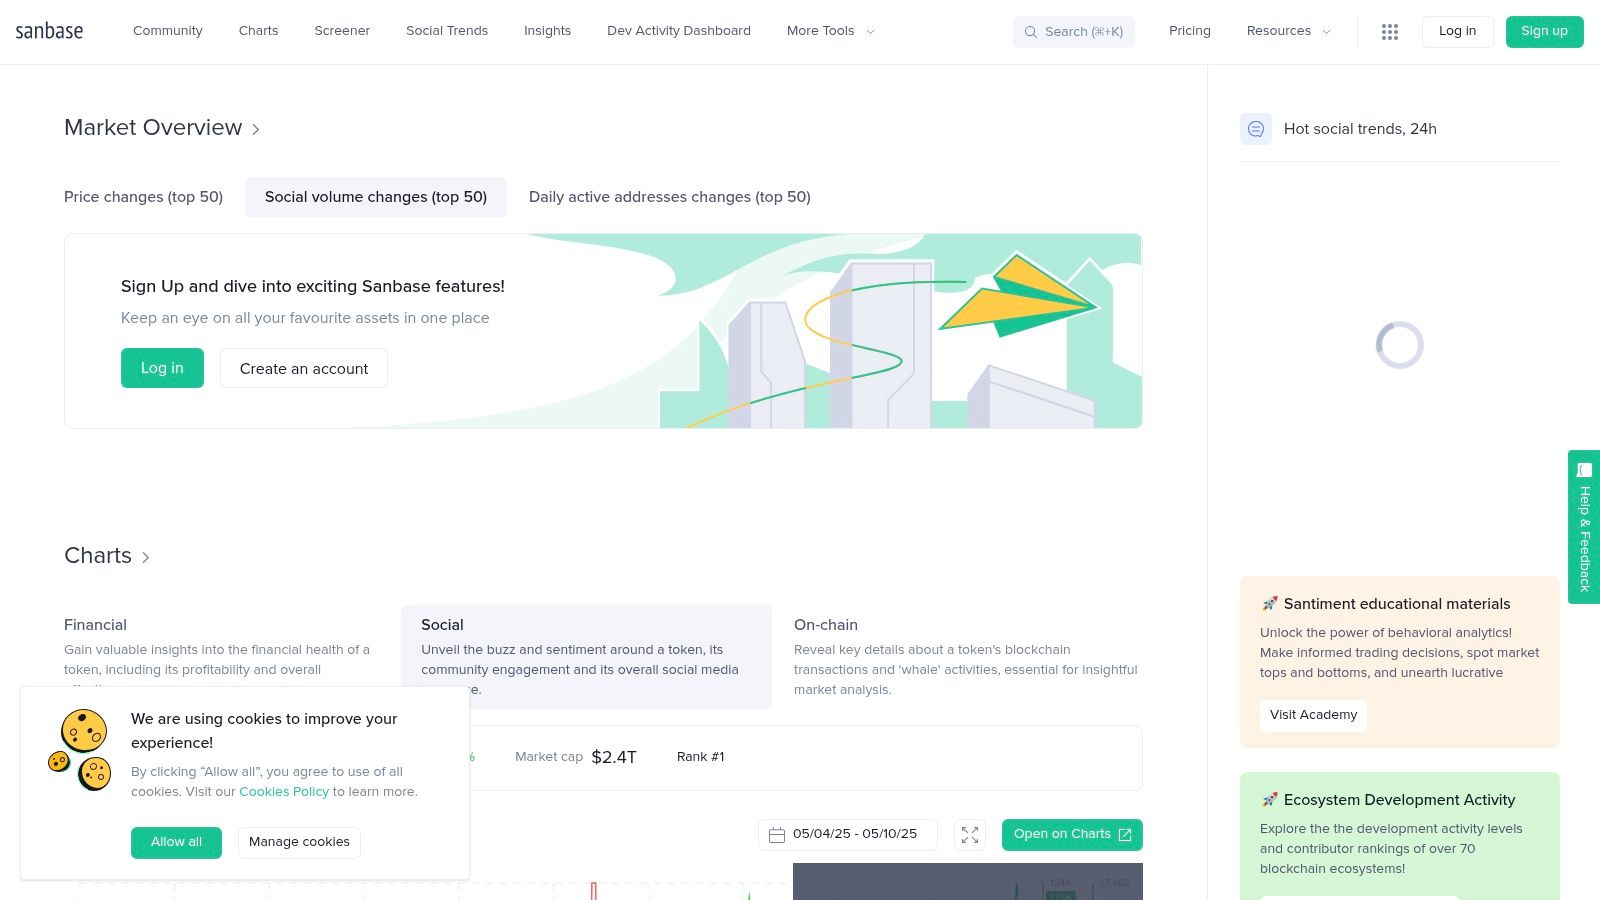This screenshot has height=900, width=1600.
Task: Open Manage cookies settings
Action: coord(299,842)
